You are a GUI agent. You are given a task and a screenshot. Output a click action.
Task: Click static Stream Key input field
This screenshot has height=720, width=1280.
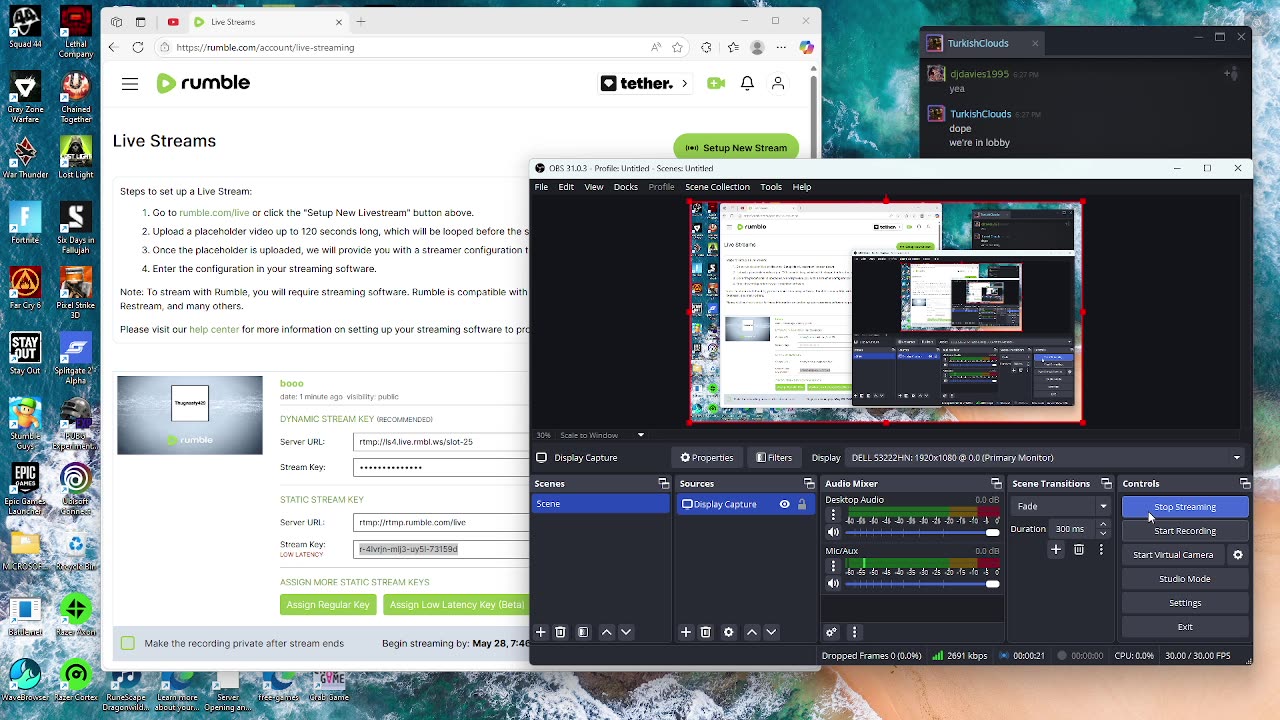click(x=441, y=549)
